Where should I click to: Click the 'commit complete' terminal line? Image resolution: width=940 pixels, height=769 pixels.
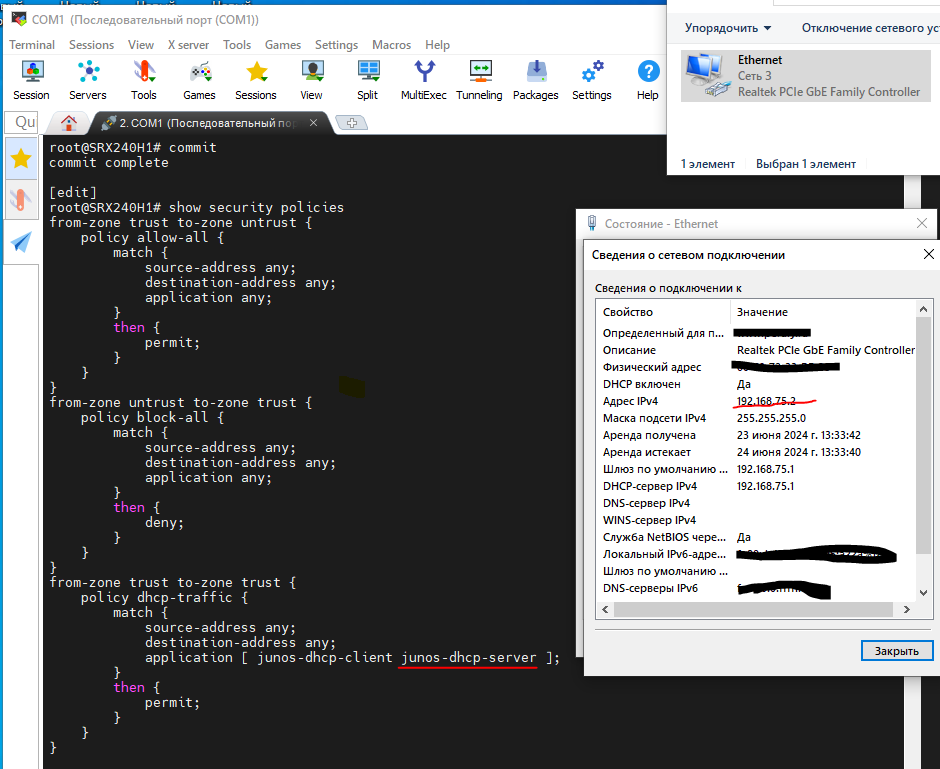point(109,162)
